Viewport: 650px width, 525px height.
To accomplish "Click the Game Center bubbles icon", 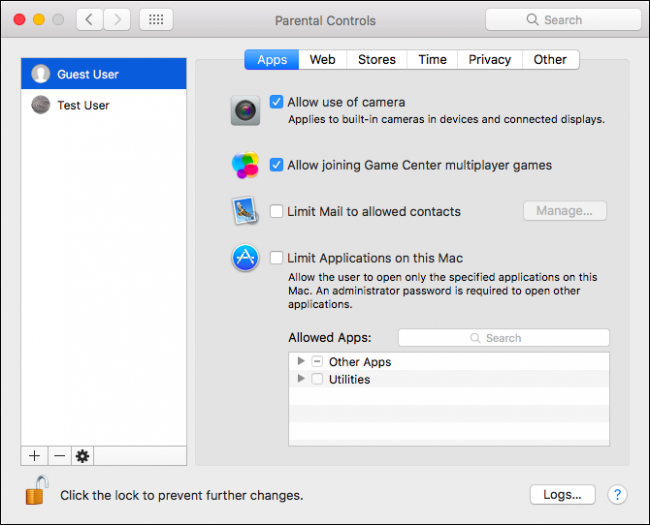I will (x=245, y=165).
